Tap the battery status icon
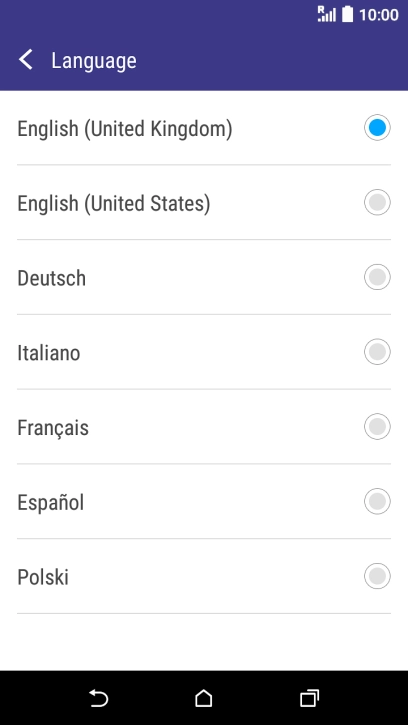 [347, 14]
